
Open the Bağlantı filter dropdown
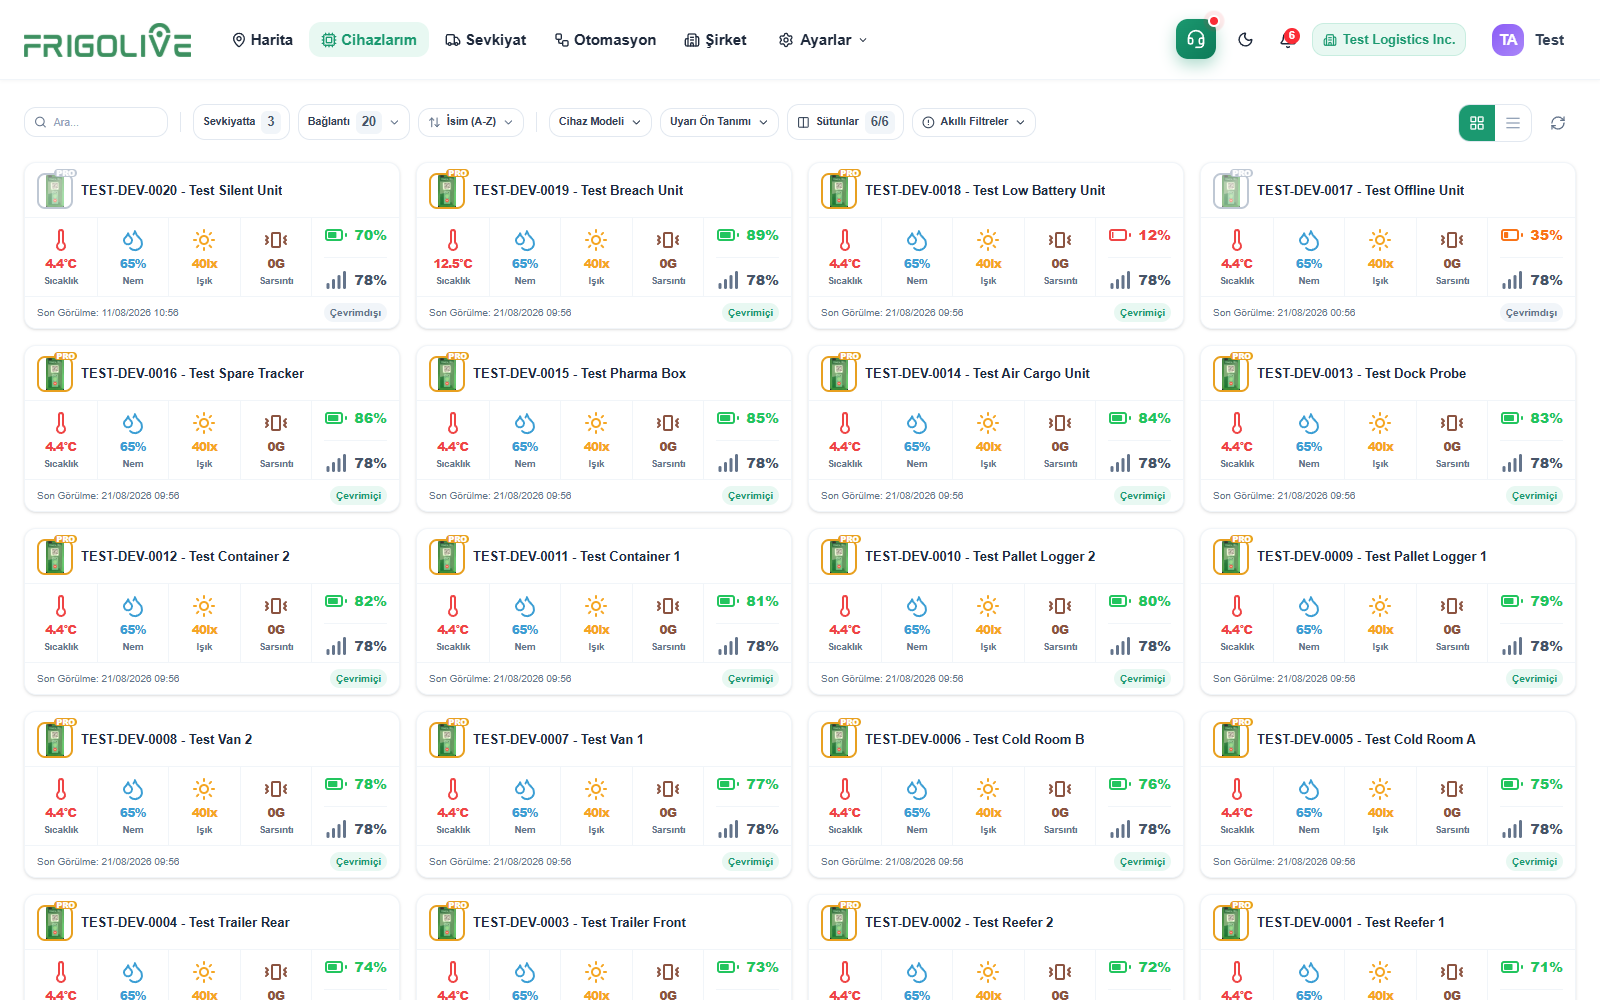tap(354, 122)
